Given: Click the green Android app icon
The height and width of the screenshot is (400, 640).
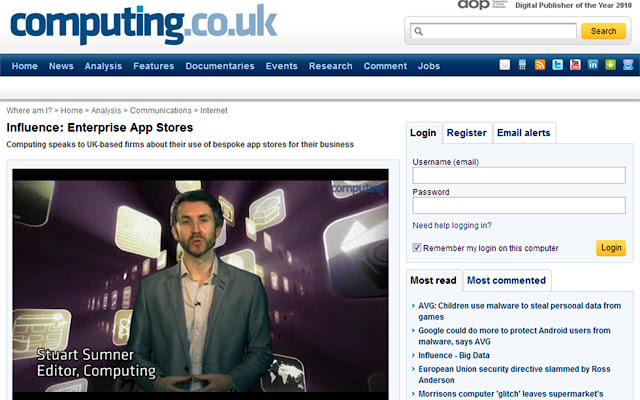Looking at the screenshot, I should (609, 65).
